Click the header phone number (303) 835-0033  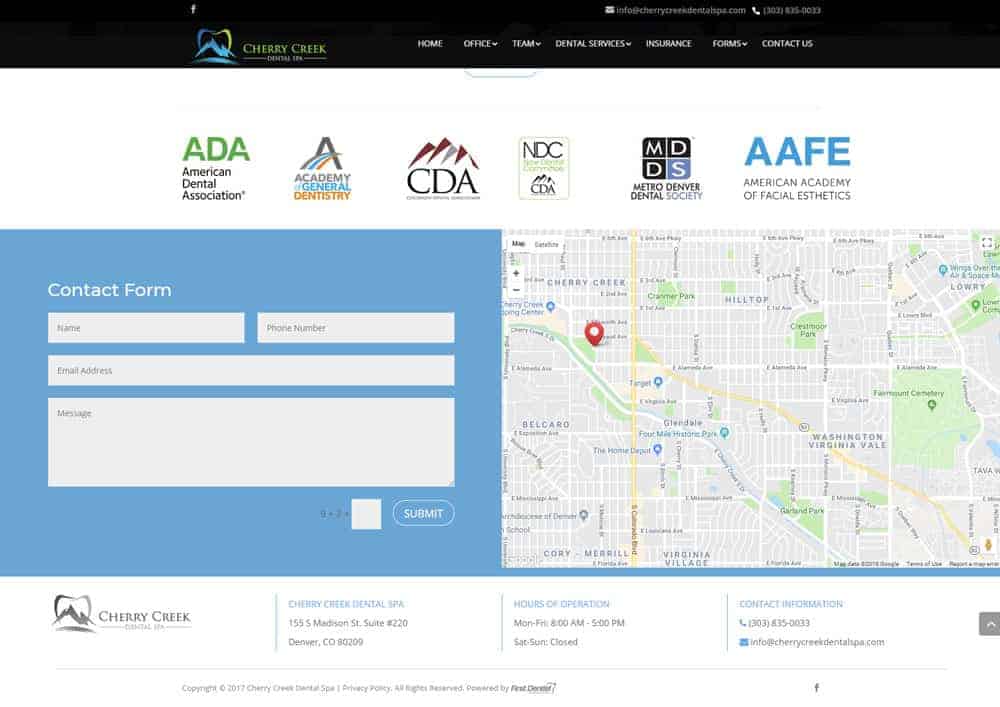coord(786,10)
